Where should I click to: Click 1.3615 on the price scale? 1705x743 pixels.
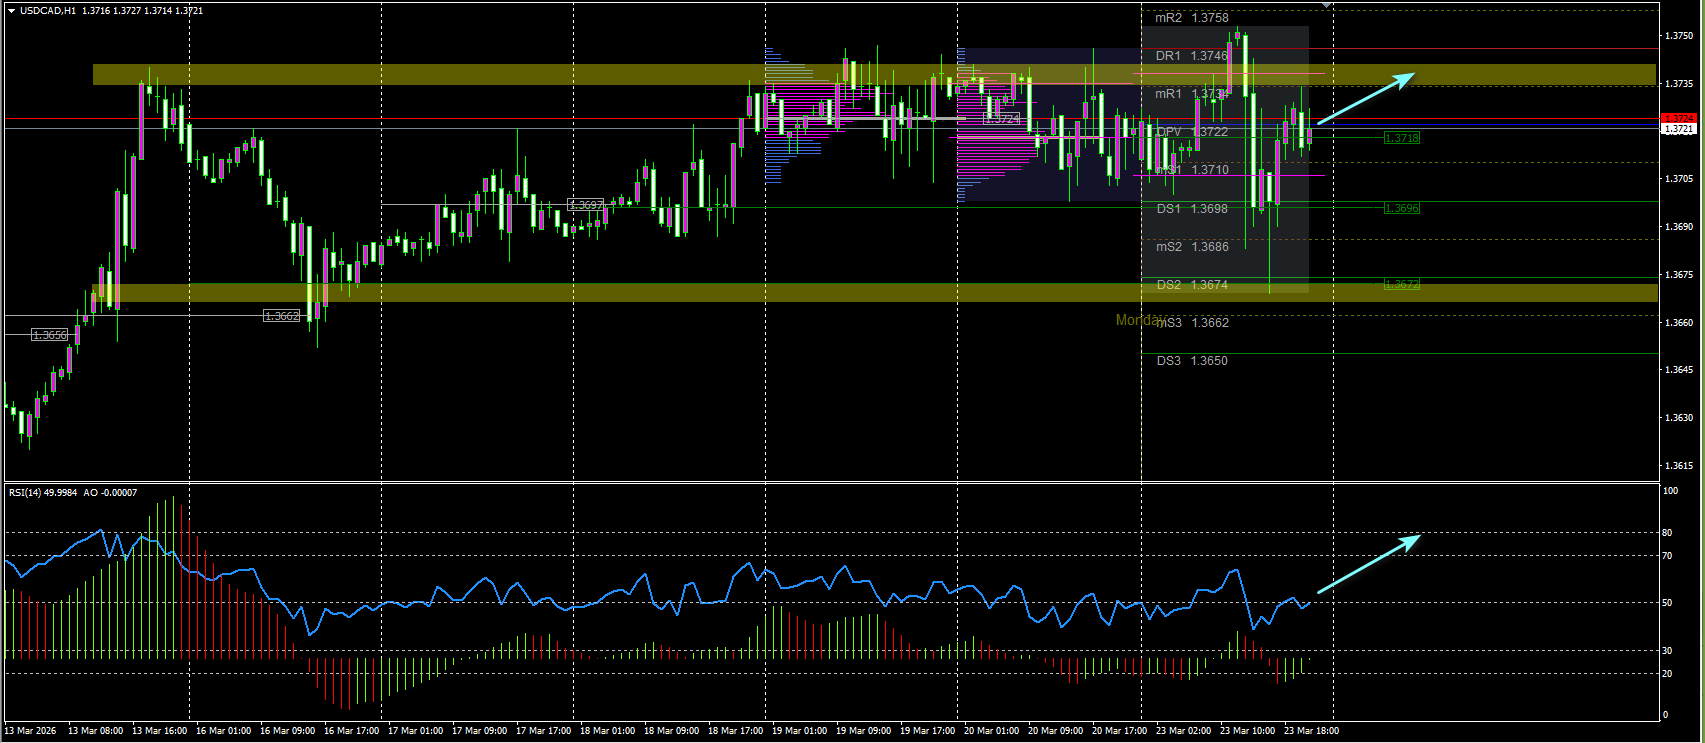pyautogui.click(x=1679, y=466)
